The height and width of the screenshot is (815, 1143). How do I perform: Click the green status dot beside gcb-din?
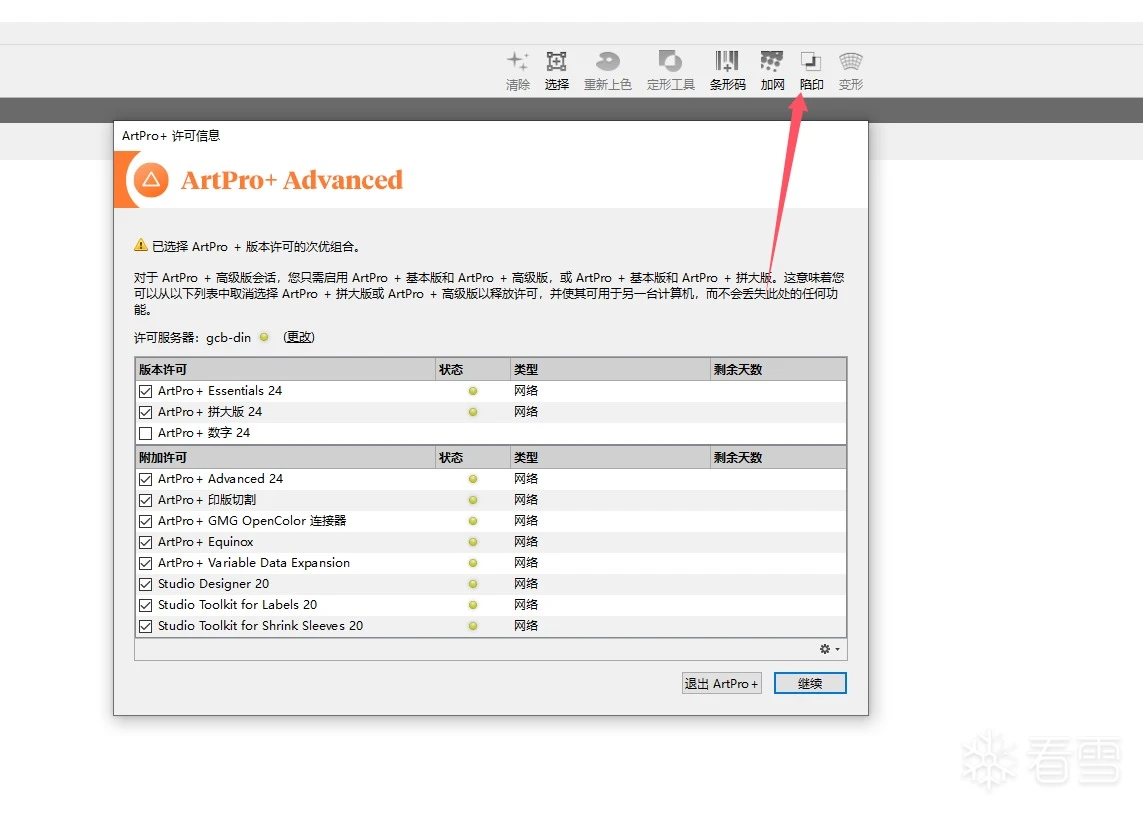click(x=264, y=337)
